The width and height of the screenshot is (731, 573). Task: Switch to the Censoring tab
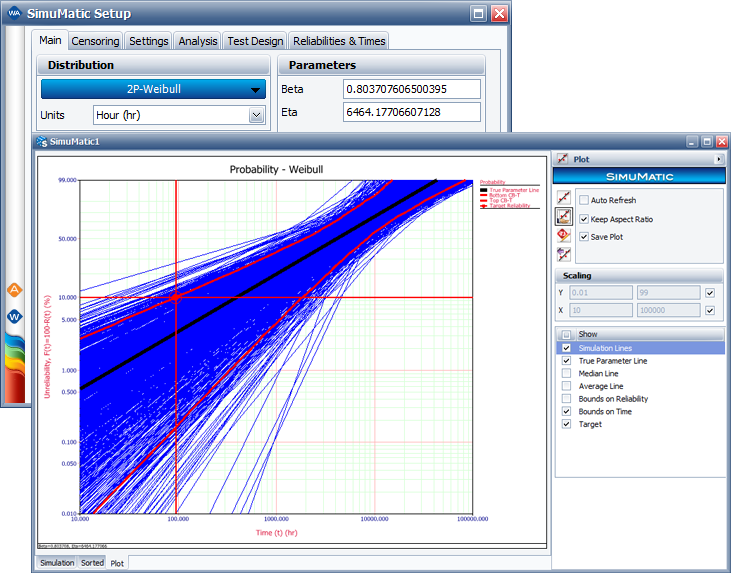coord(96,41)
